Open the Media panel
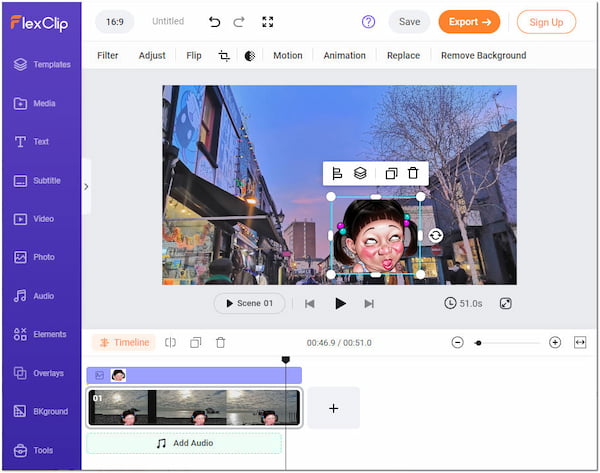Viewport: 600px width, 473px height. [34, 103]
